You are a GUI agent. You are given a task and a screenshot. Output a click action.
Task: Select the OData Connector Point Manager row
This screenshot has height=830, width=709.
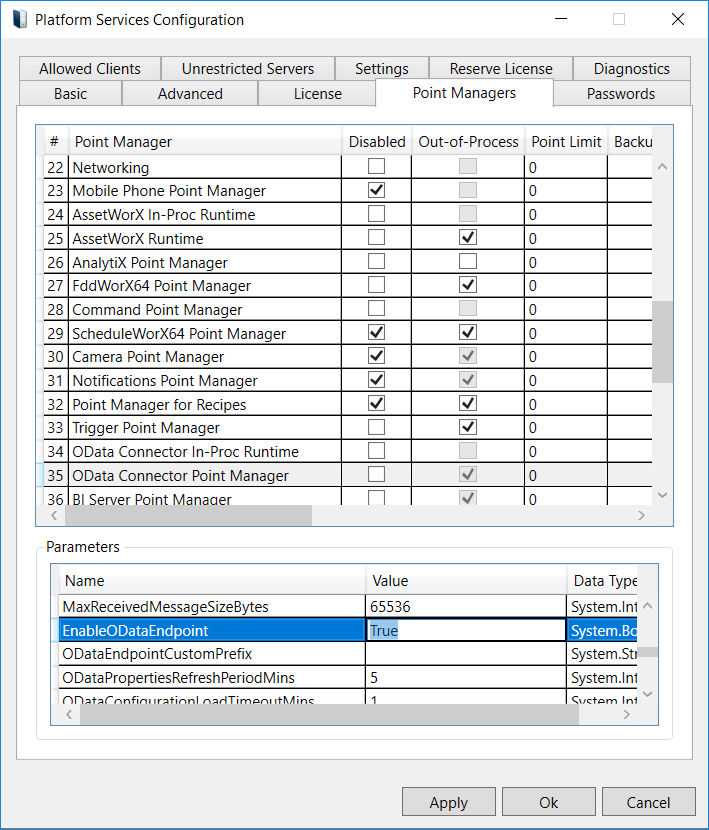(181, 476)
